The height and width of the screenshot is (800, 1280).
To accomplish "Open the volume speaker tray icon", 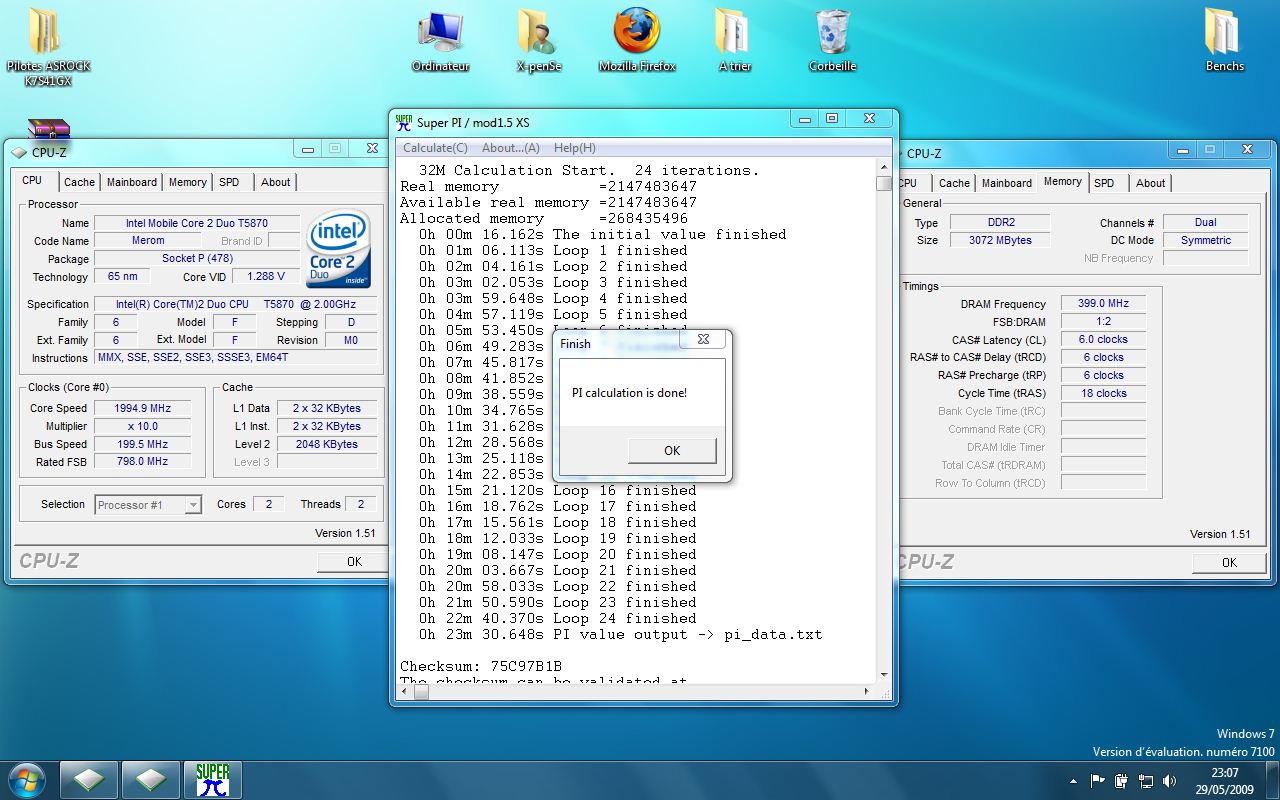I will 1168,780.
